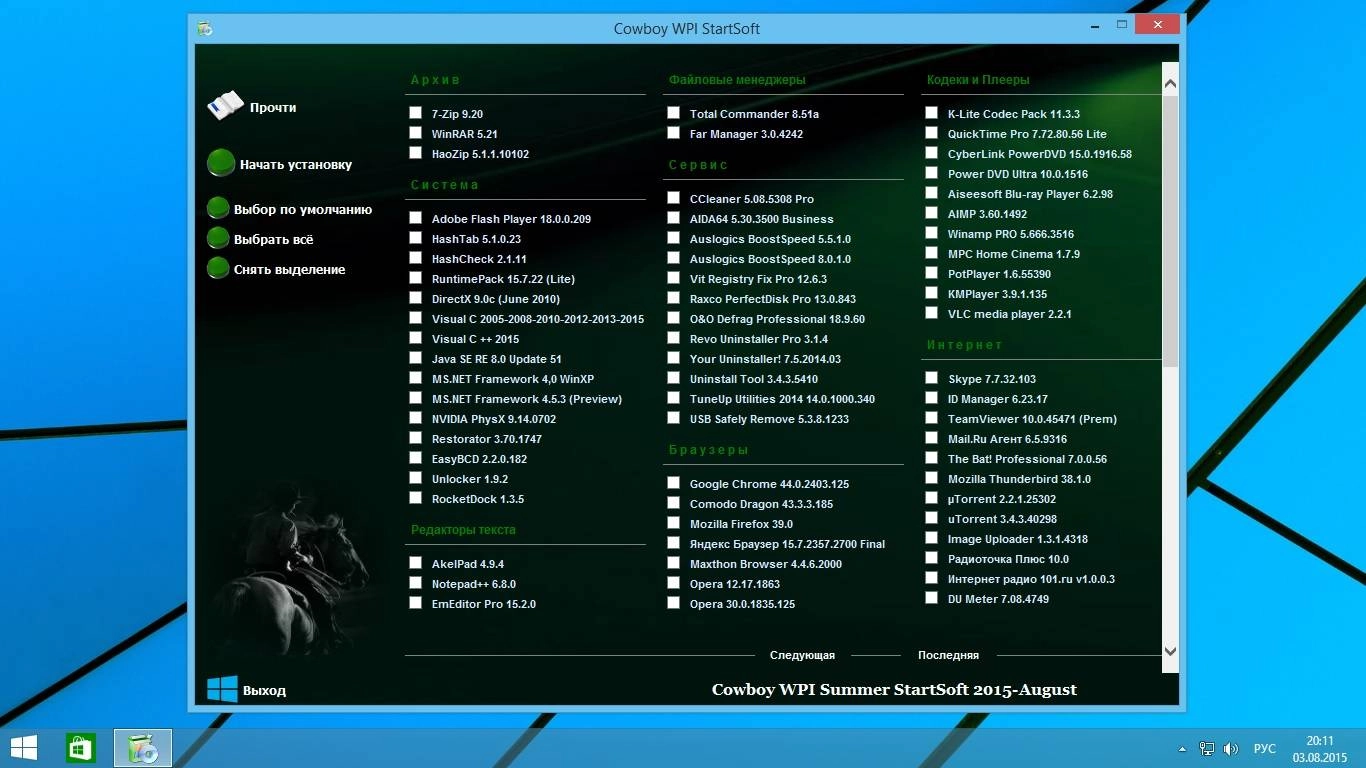This screenshot has height=768, width=1366.
Task: Tick the Mozilla Firefox 39.0 checkbox
Action: point(673,523)
